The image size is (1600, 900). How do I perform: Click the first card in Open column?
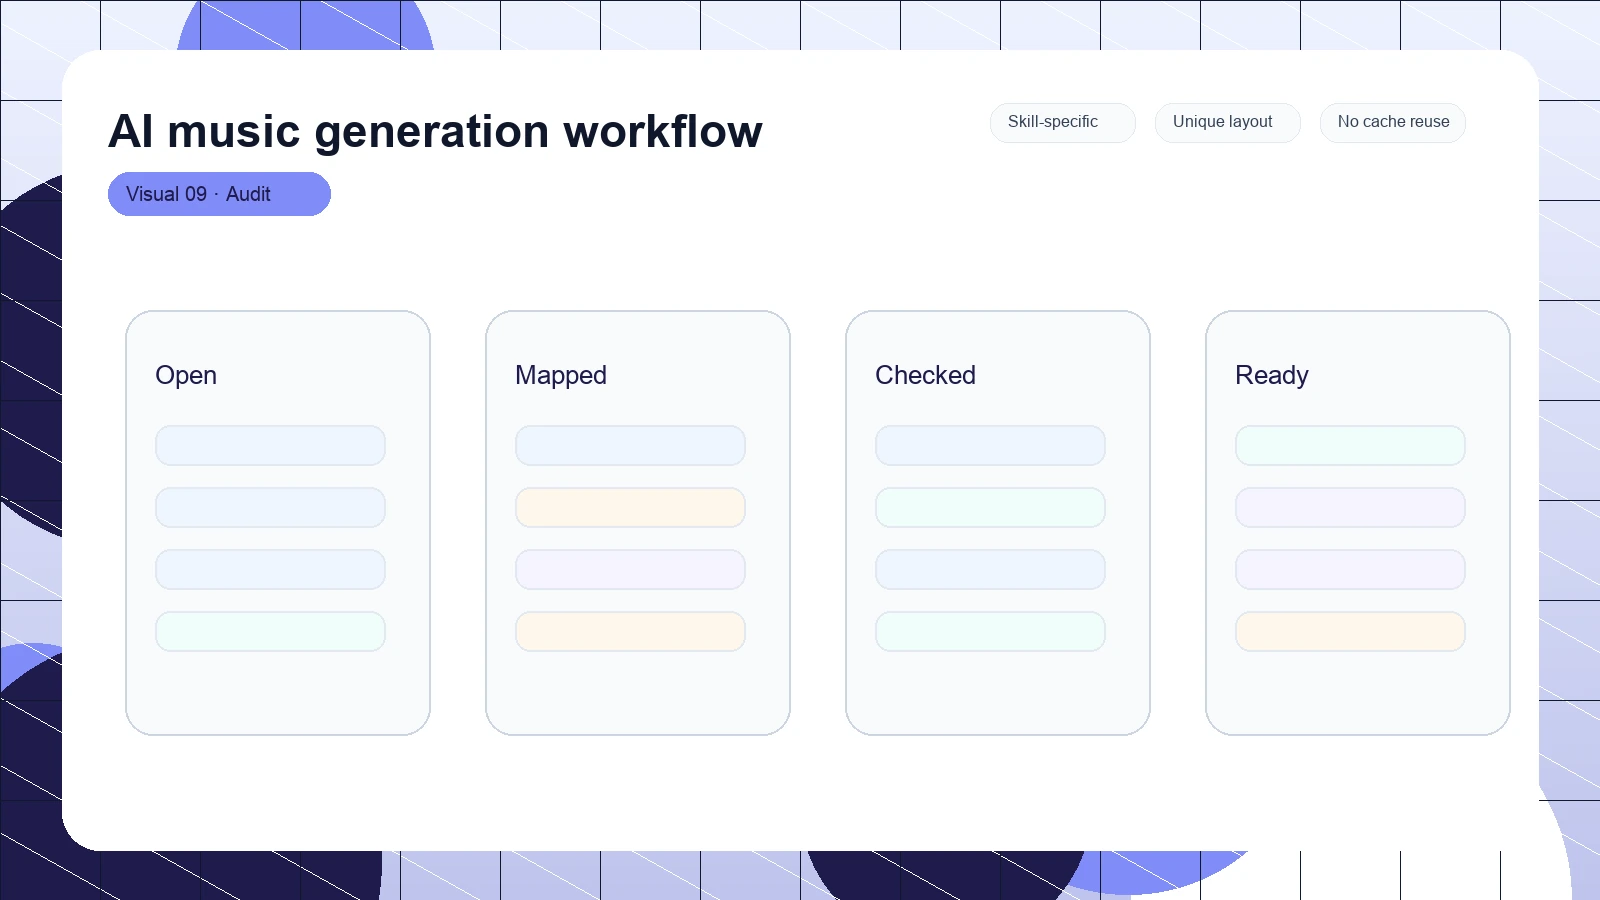pyautogui.click(x=270, y=446)
